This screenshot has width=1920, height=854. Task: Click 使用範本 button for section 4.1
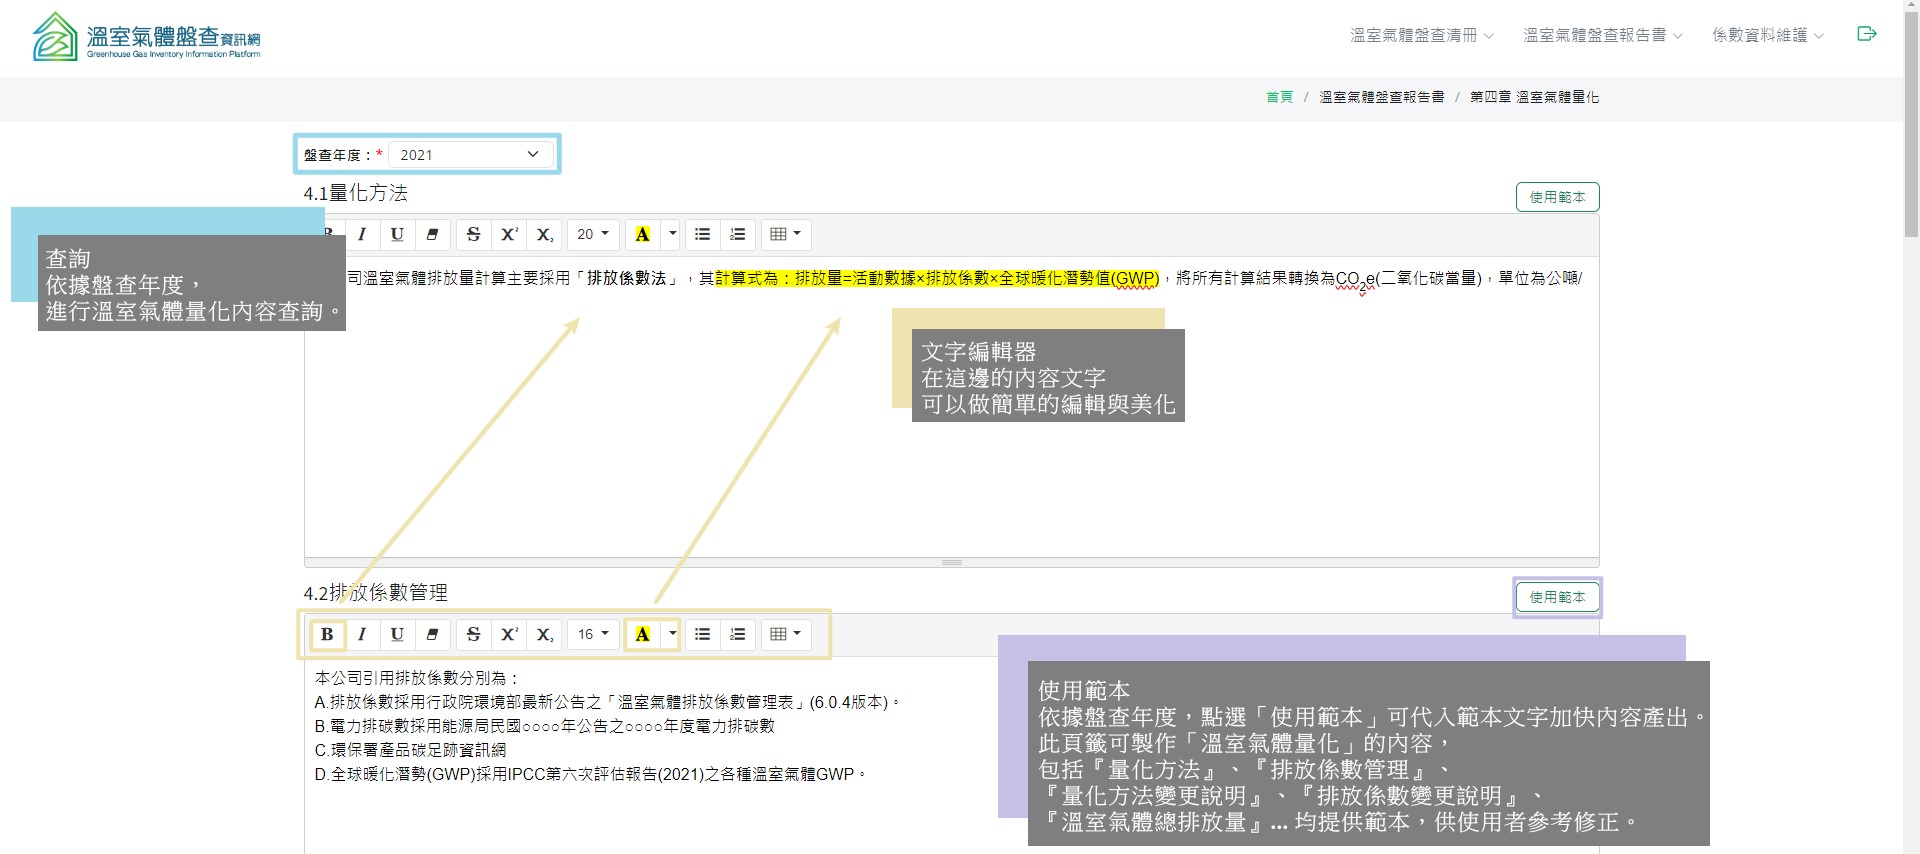1557,197
